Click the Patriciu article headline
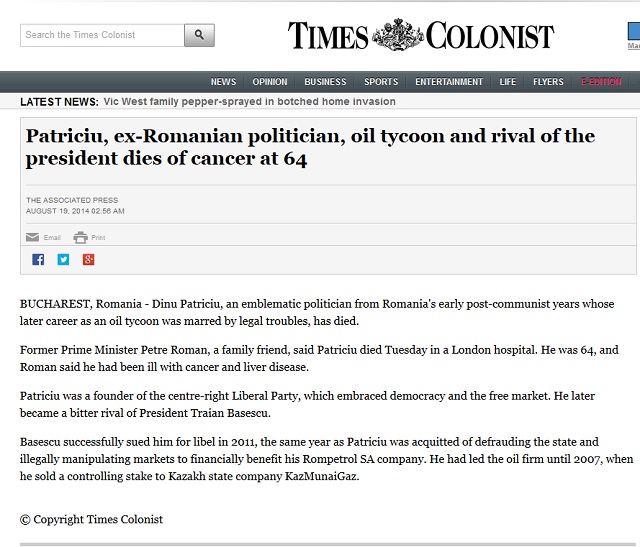Viewport: 640px width, 547px height. coord(310,147)
